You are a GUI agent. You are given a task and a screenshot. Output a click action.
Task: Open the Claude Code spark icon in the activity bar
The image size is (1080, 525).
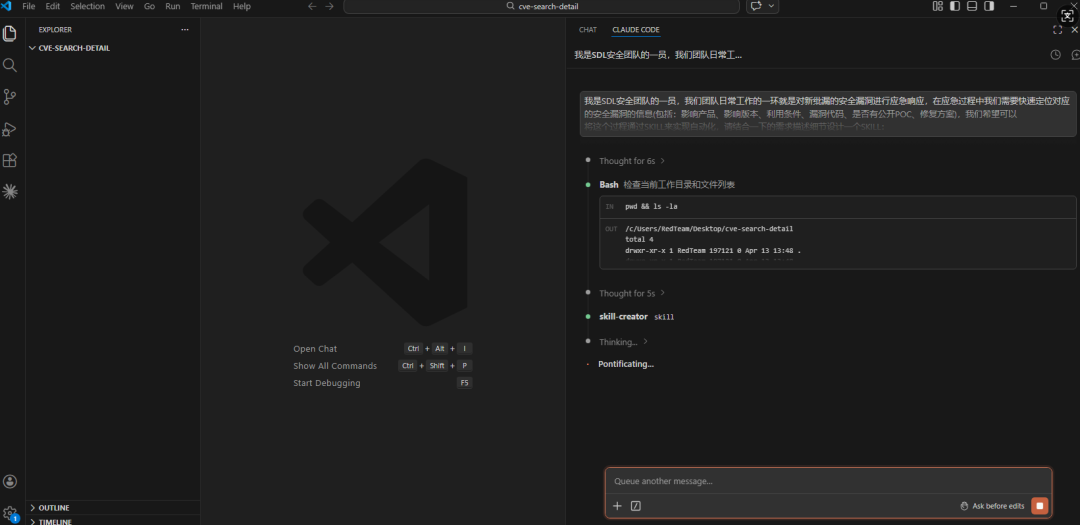[x=10, y=192]
